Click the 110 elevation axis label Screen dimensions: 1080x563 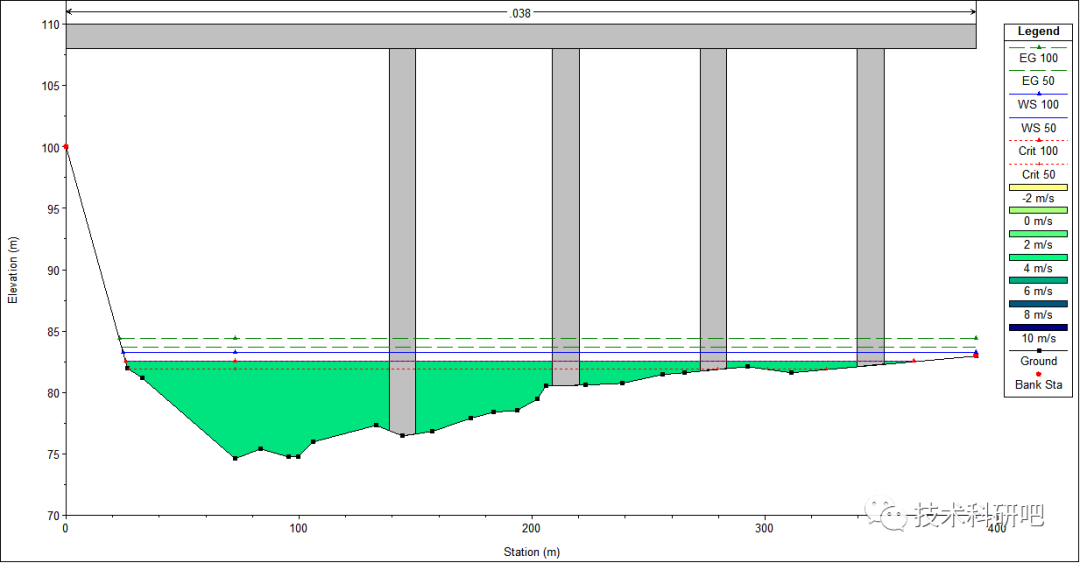[50, 25]
